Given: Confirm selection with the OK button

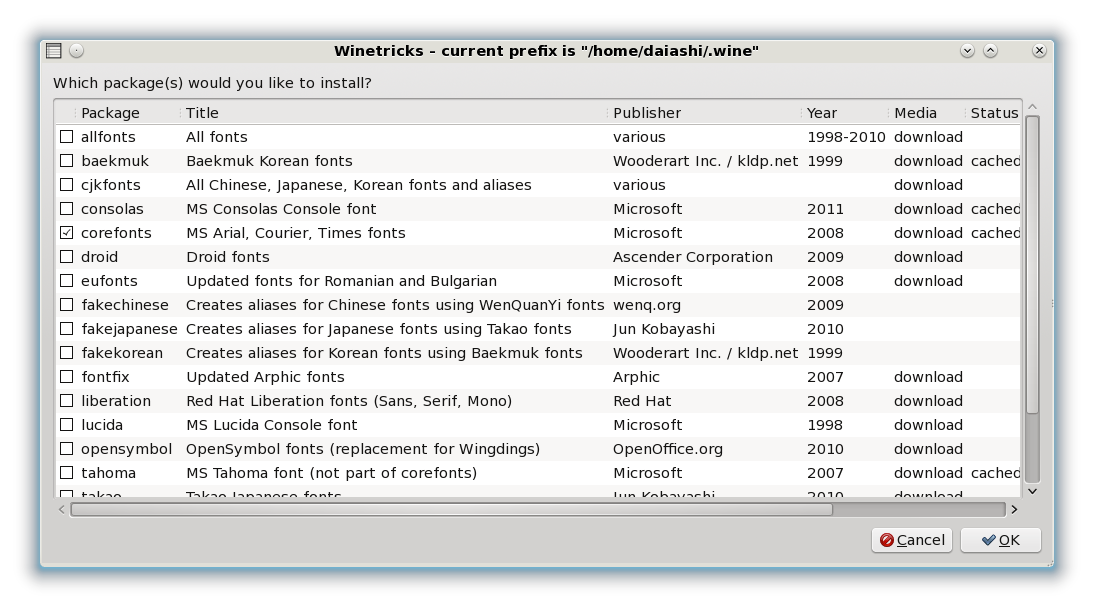Looking at the screenshot, I should coord(1001,540).
